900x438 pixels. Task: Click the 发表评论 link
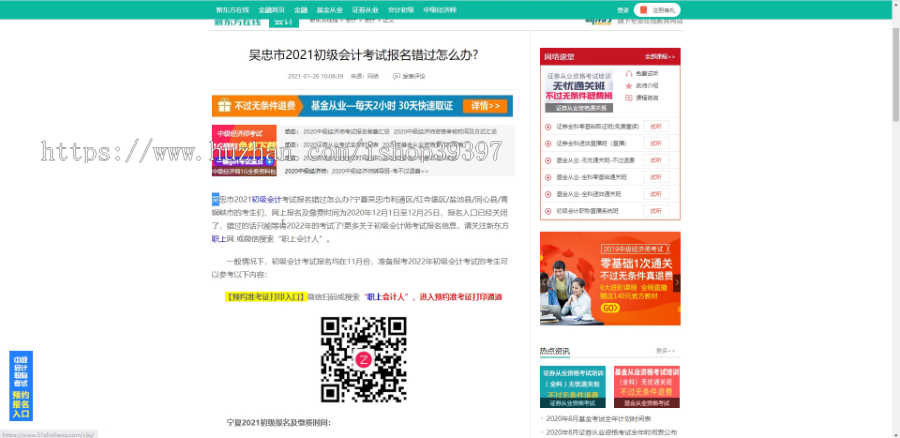[413, 76]
